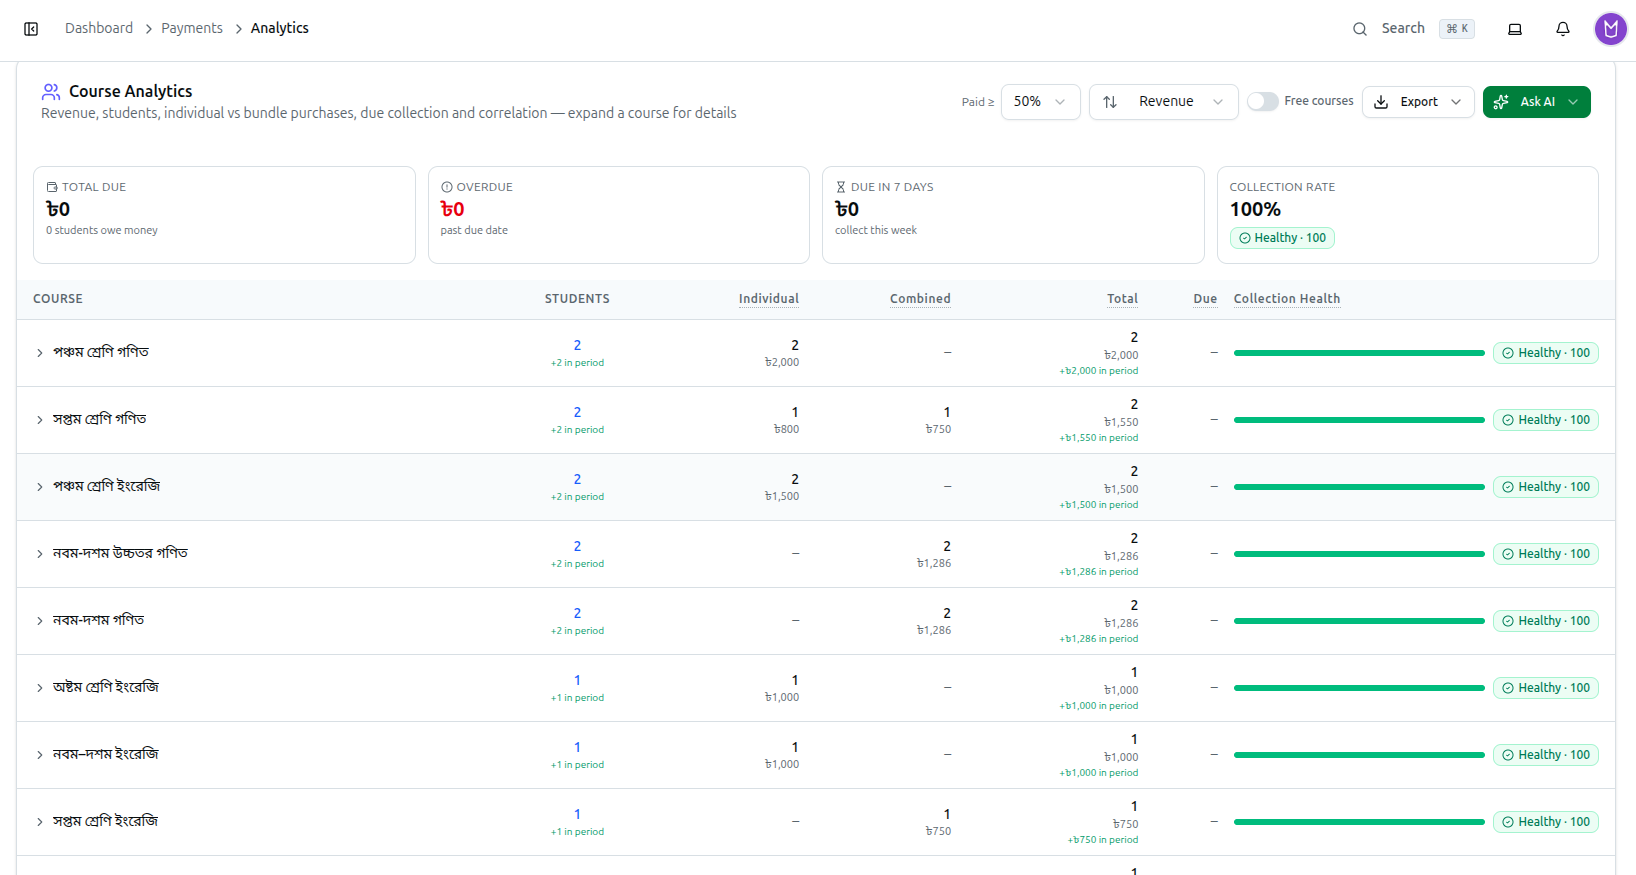Click the 'Paid ≥' label
Image resolution: width=1636 pixels, height=875 pixels.
978,102
